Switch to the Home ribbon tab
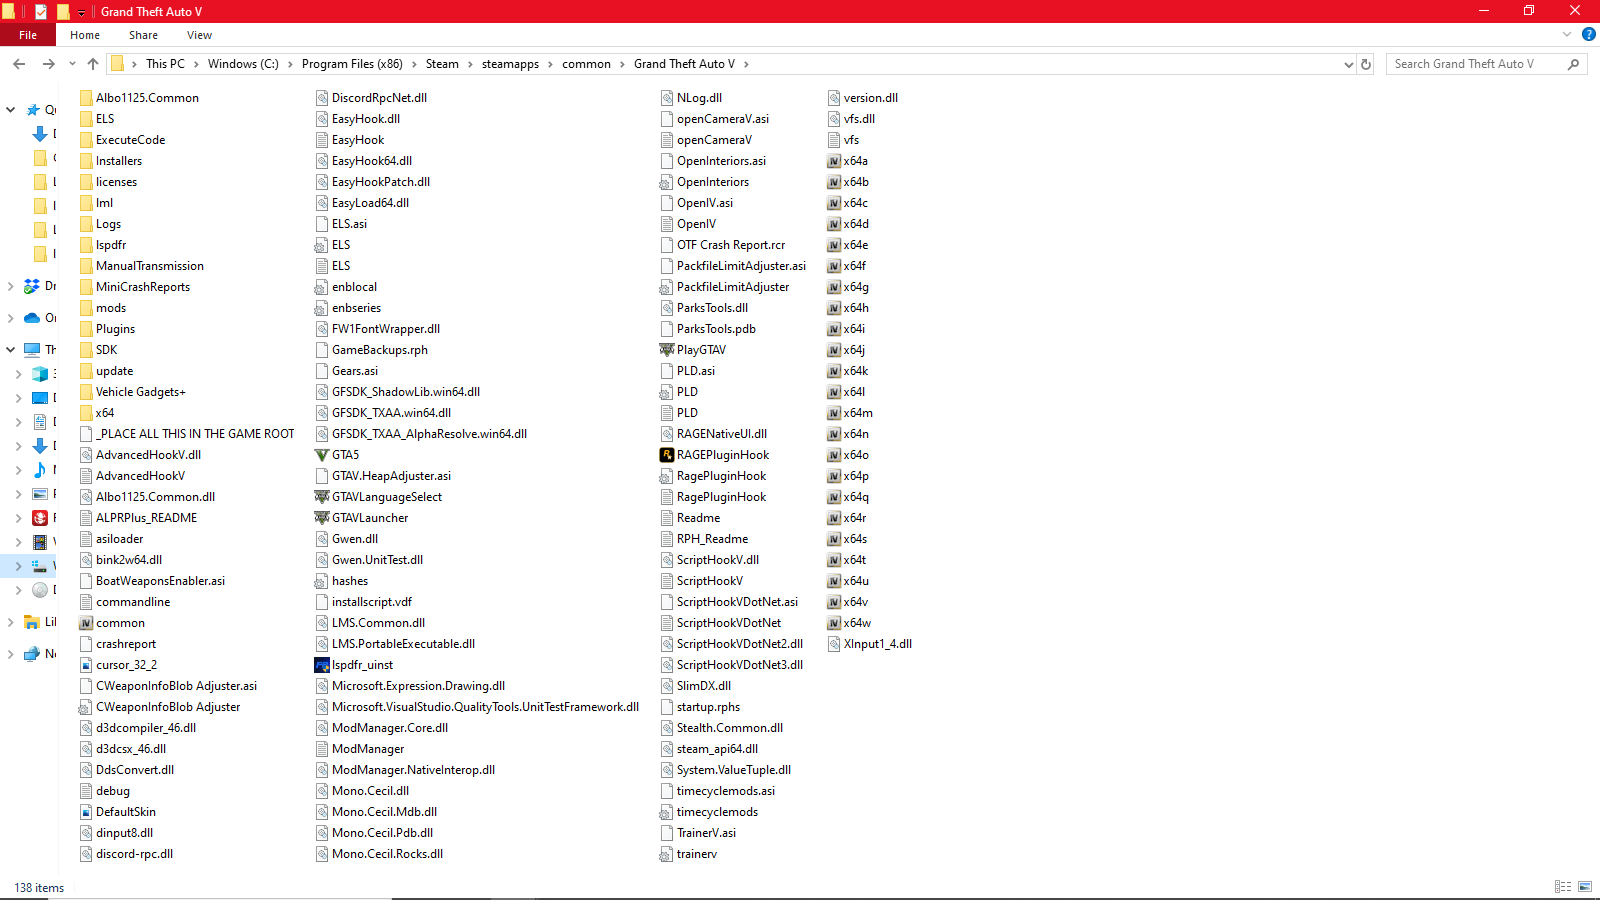 click(x=85, y=35)
